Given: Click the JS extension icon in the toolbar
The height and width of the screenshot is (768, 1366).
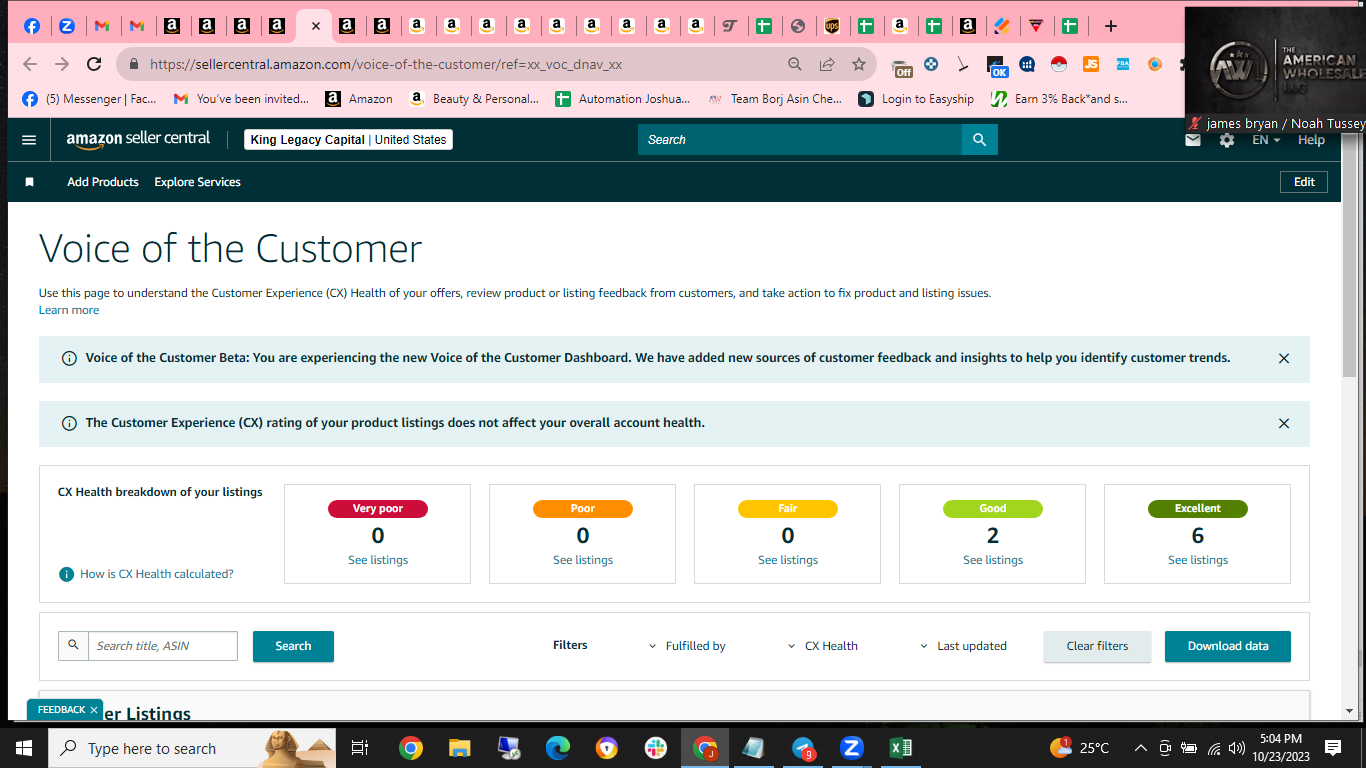Looking at the screenshot, I should 1091,64.
